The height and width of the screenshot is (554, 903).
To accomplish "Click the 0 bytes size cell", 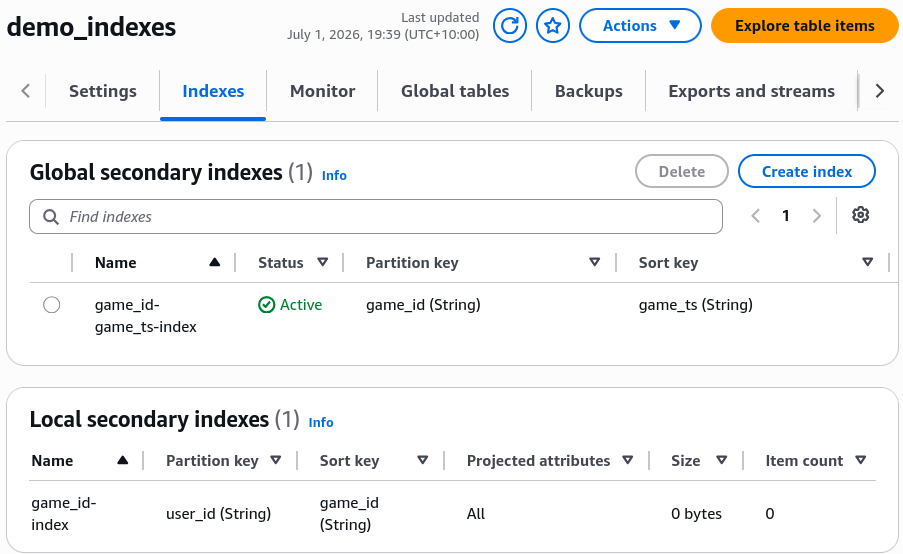I will pyautogui.click(x=696, y=514).
